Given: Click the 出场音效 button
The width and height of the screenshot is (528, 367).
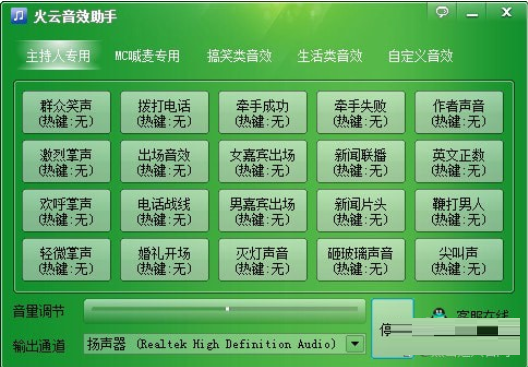Looking at the screenshot, I should (164, 162).
